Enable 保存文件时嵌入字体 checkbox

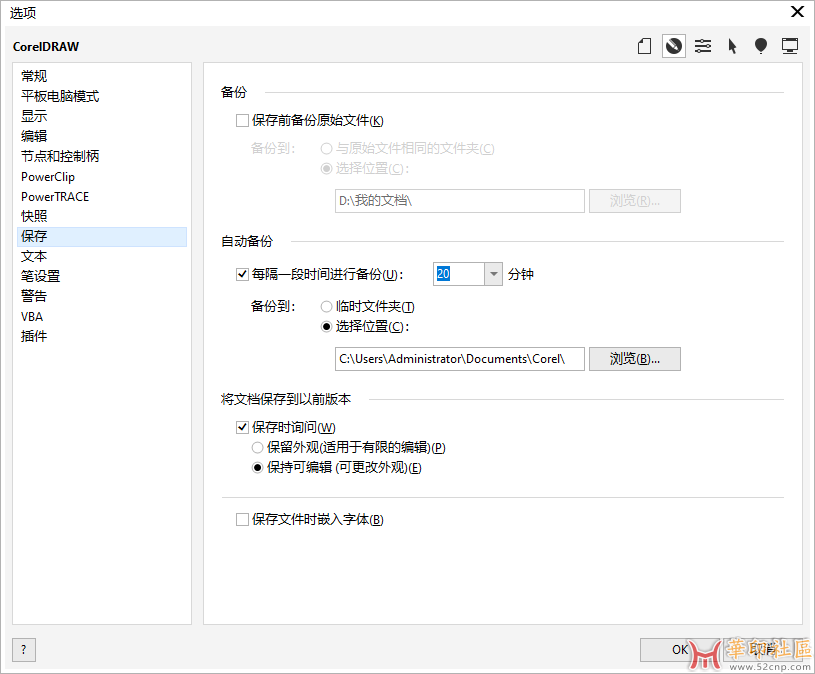(x=242, y=520)
